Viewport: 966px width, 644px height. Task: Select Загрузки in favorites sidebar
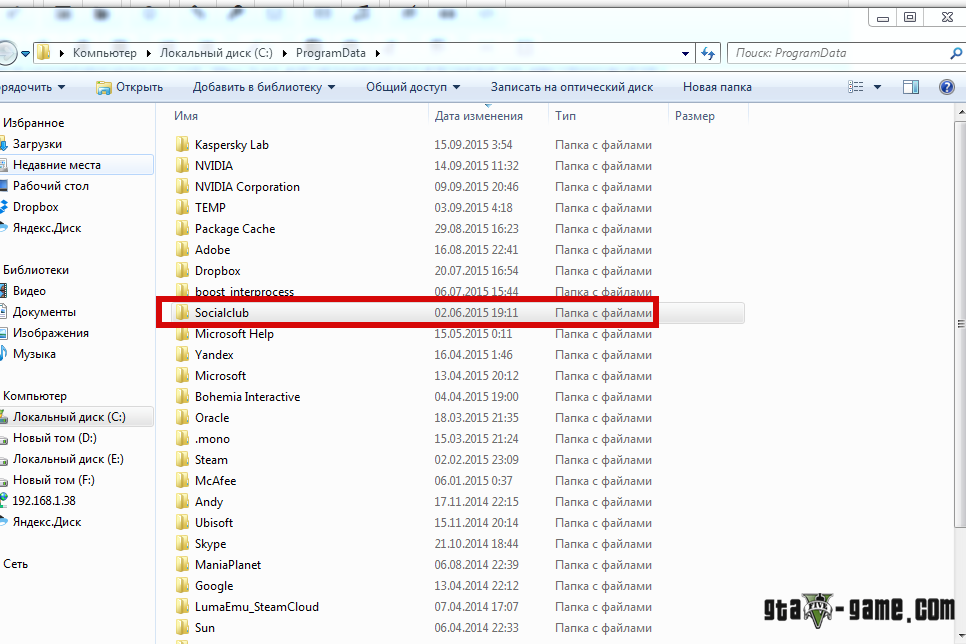click(x=38, y=144)
